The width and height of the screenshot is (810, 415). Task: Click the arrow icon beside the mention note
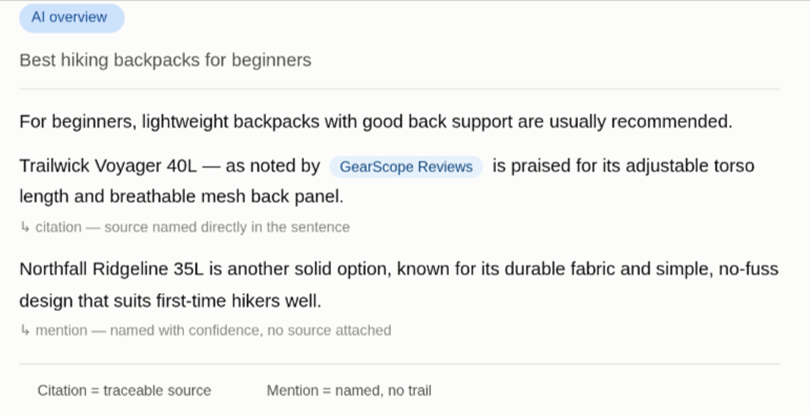[25, 330]
